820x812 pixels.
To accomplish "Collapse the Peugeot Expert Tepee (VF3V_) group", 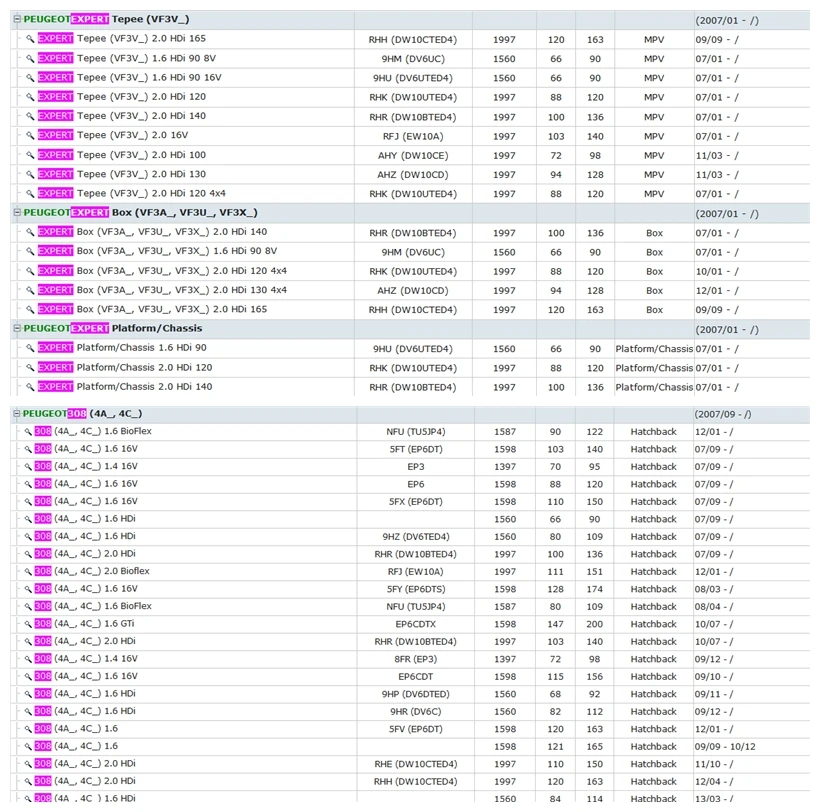I will [17, 19].
